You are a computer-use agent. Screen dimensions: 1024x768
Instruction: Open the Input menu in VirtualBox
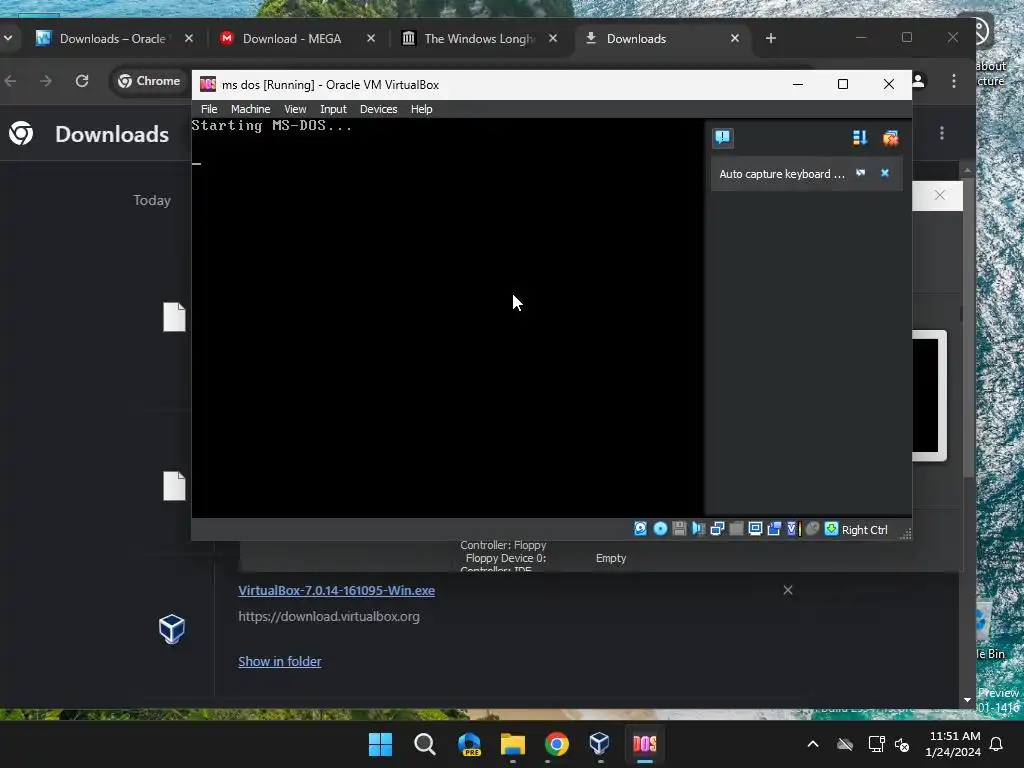[333, 109]
